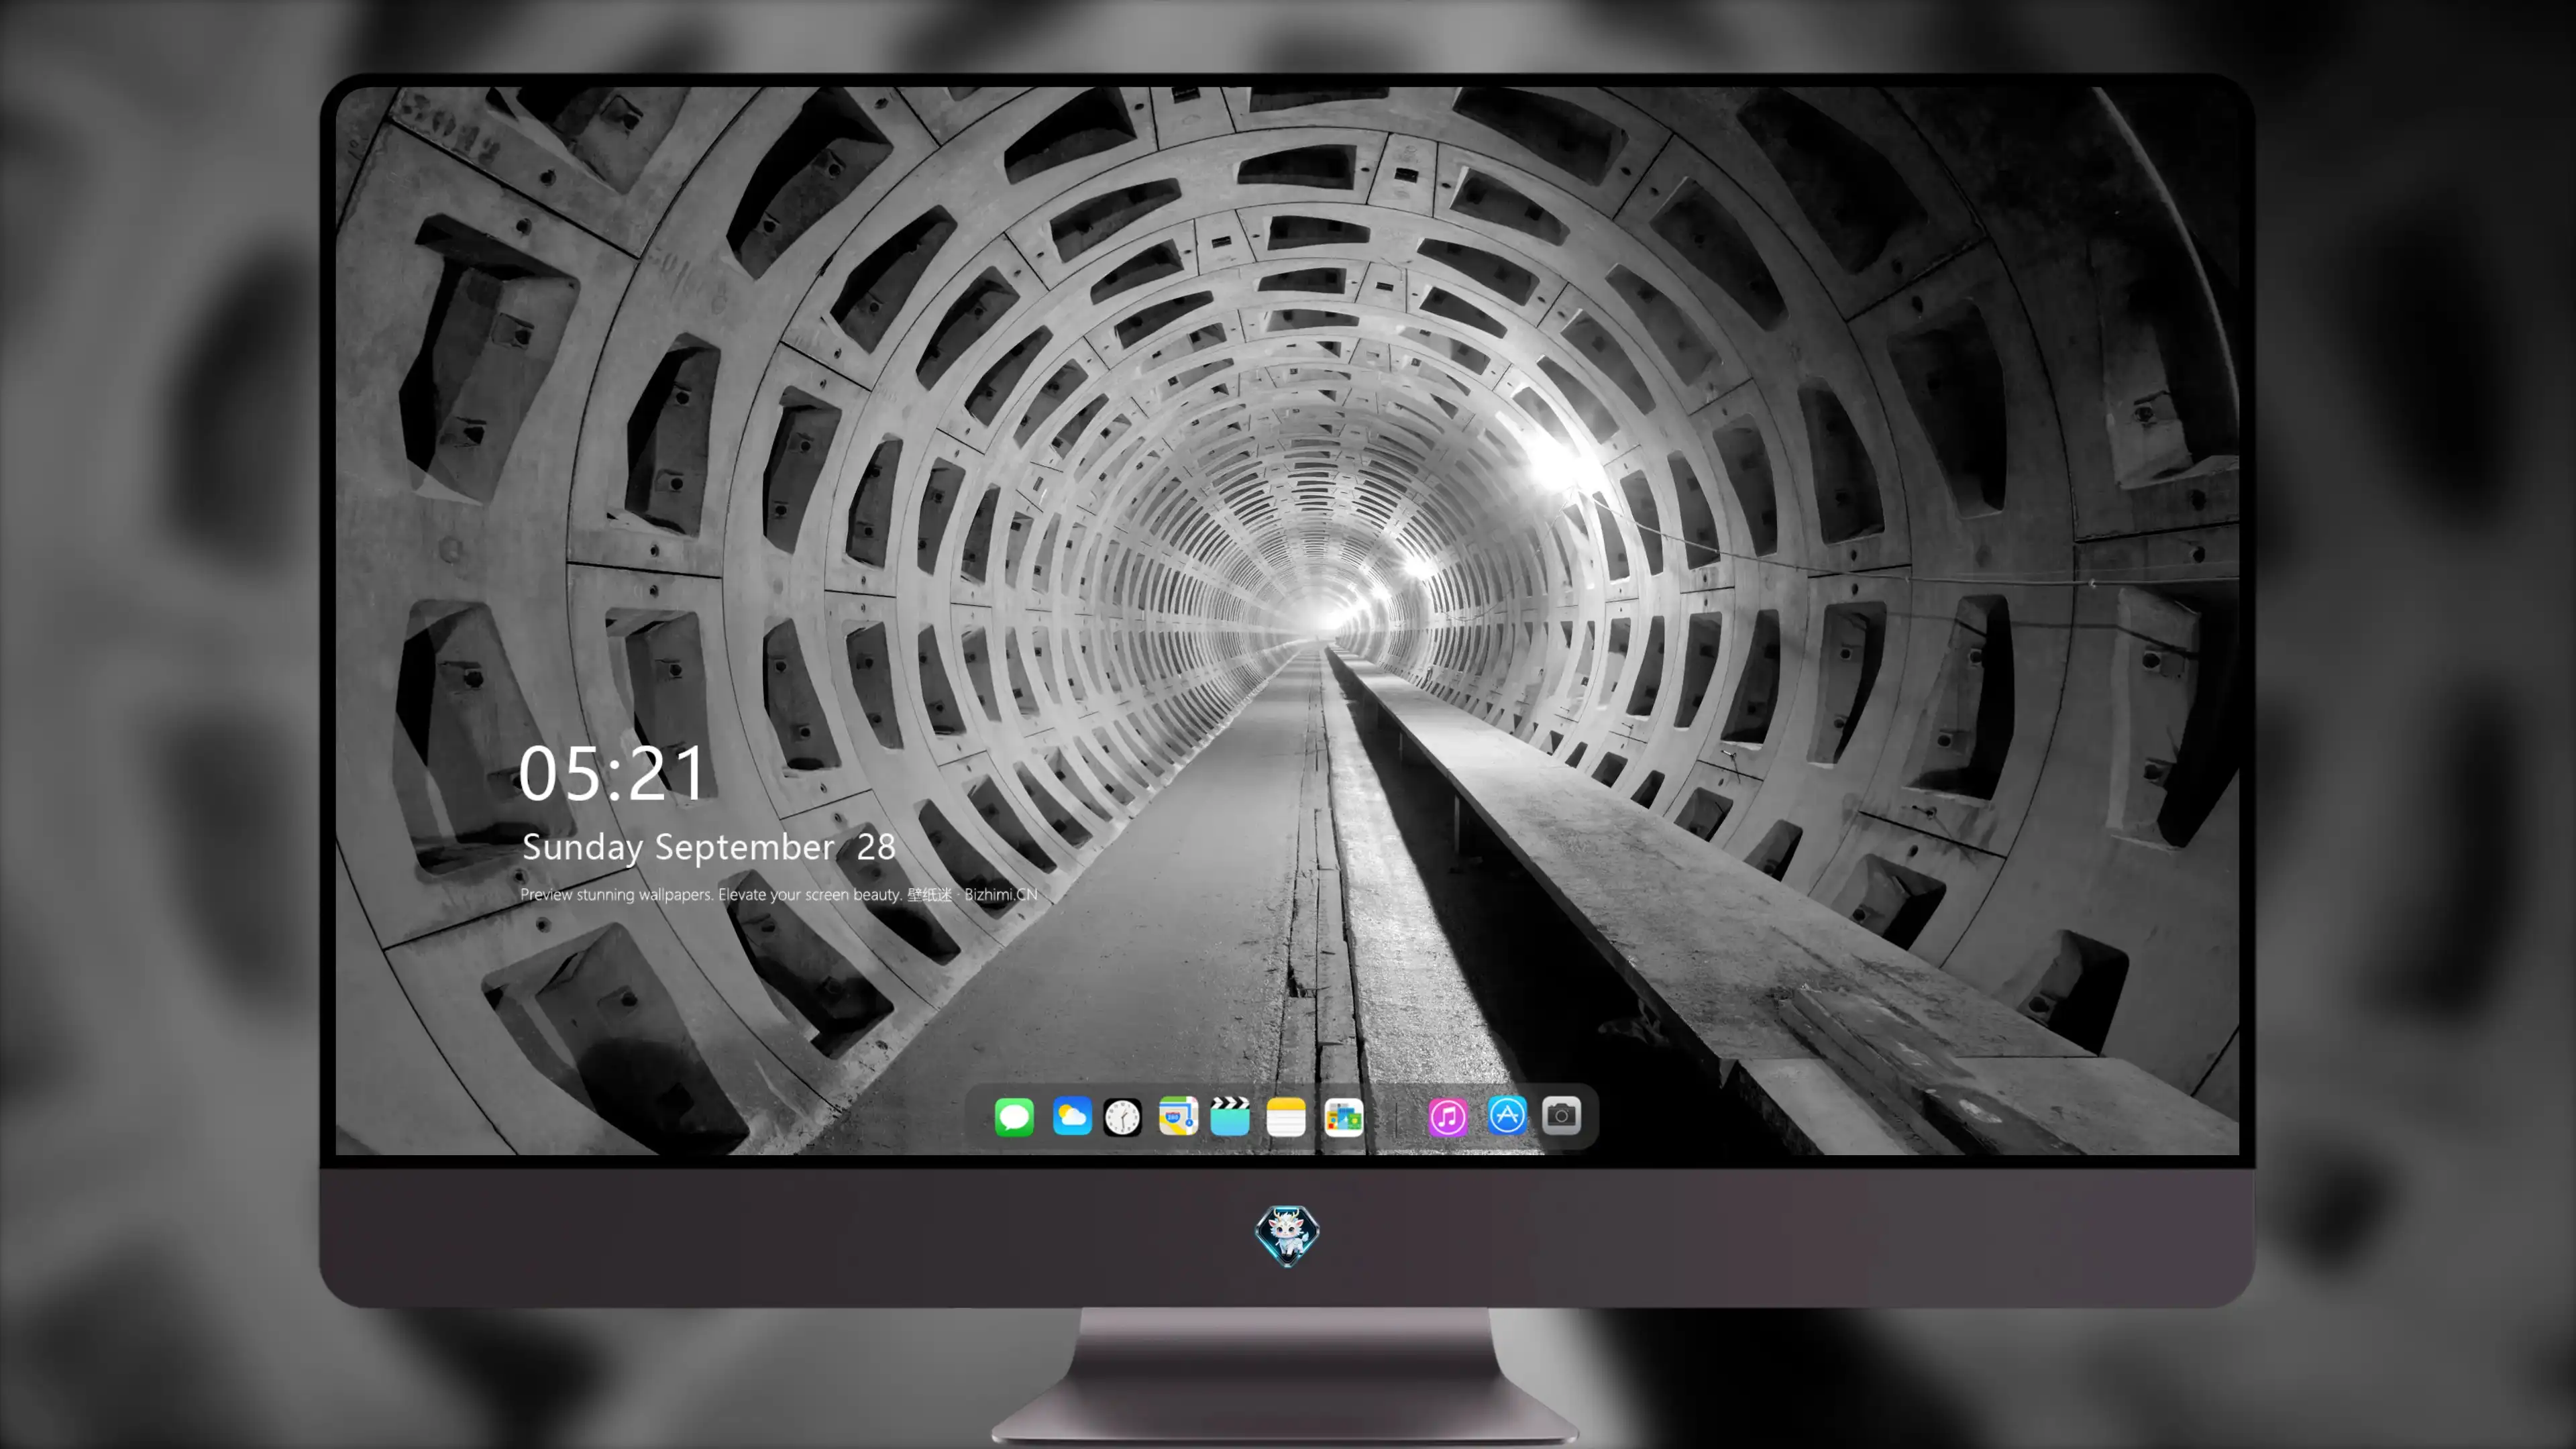Click the dragon logo on monitor chin
Image resolution: width=2576 pixels, height=1449 pixels.
(x=1287, y=1235)
